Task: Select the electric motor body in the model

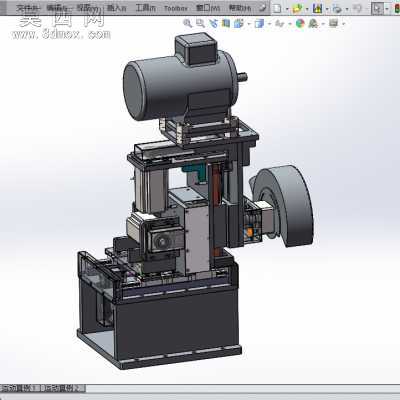Action: pyautogui.click(x=180, y=88)
